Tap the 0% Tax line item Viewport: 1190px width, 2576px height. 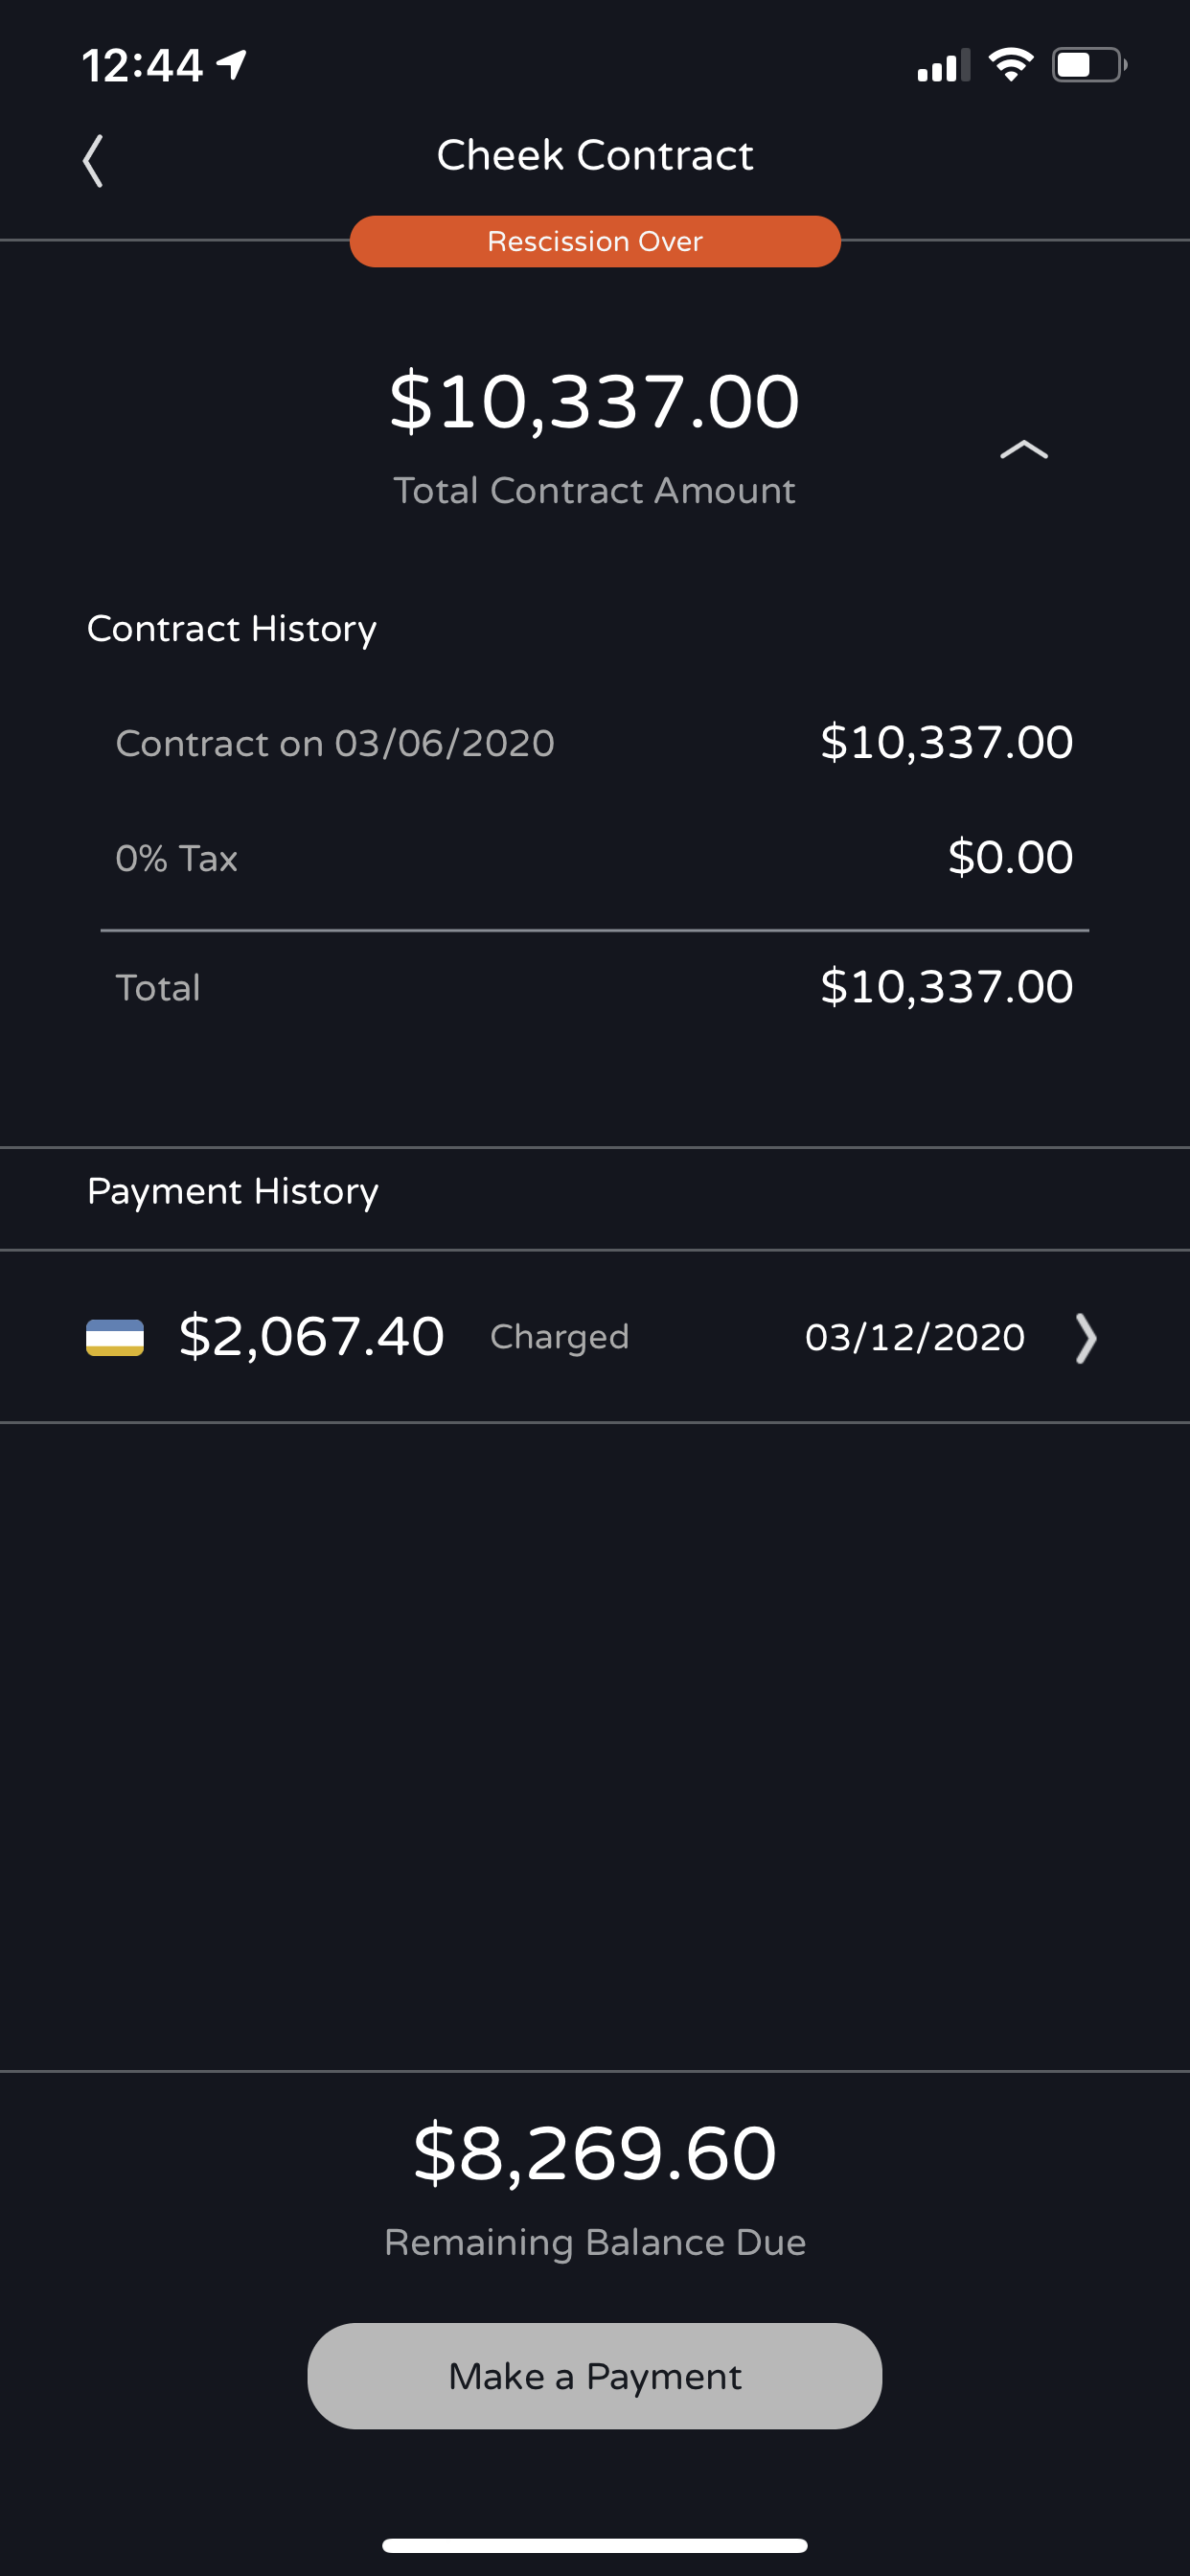pyautogui.click(x=177, y=858)
